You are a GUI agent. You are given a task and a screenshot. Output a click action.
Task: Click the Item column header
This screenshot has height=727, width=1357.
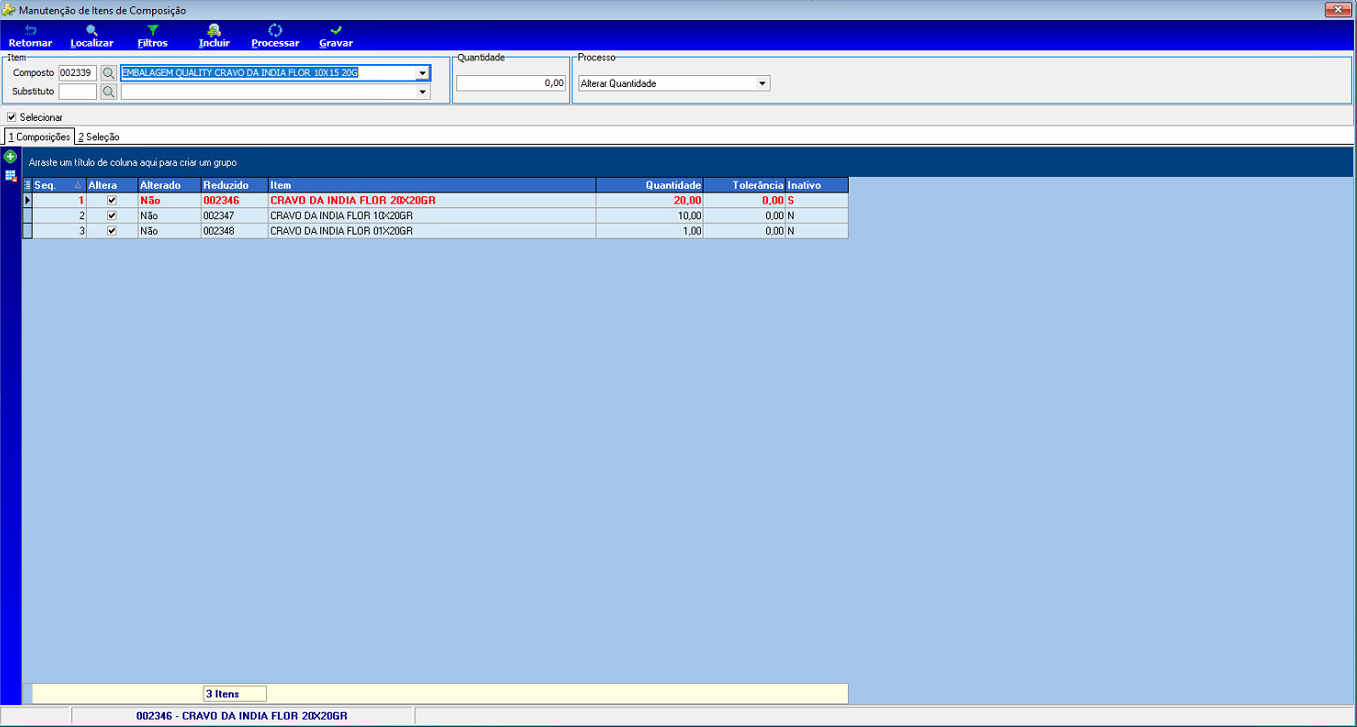point(432,185)
